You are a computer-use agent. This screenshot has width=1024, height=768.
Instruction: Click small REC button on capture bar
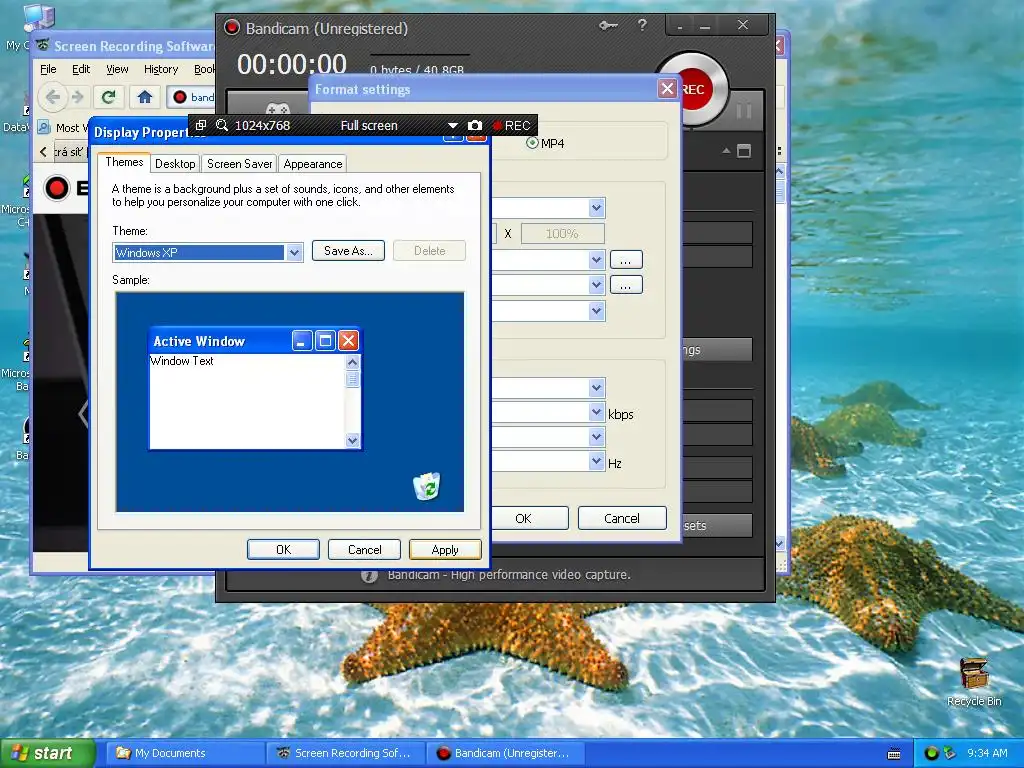tap(511, 125)
